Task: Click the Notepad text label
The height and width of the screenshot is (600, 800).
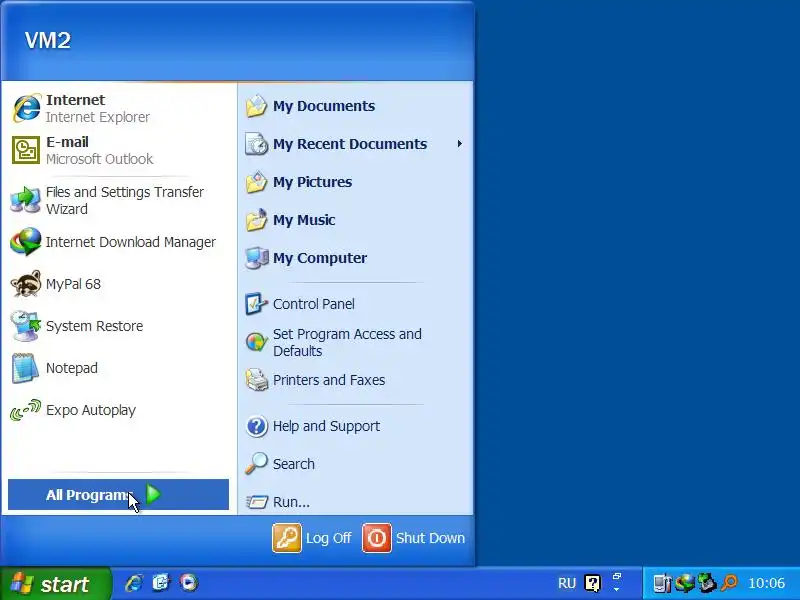Action: (72, 368)
